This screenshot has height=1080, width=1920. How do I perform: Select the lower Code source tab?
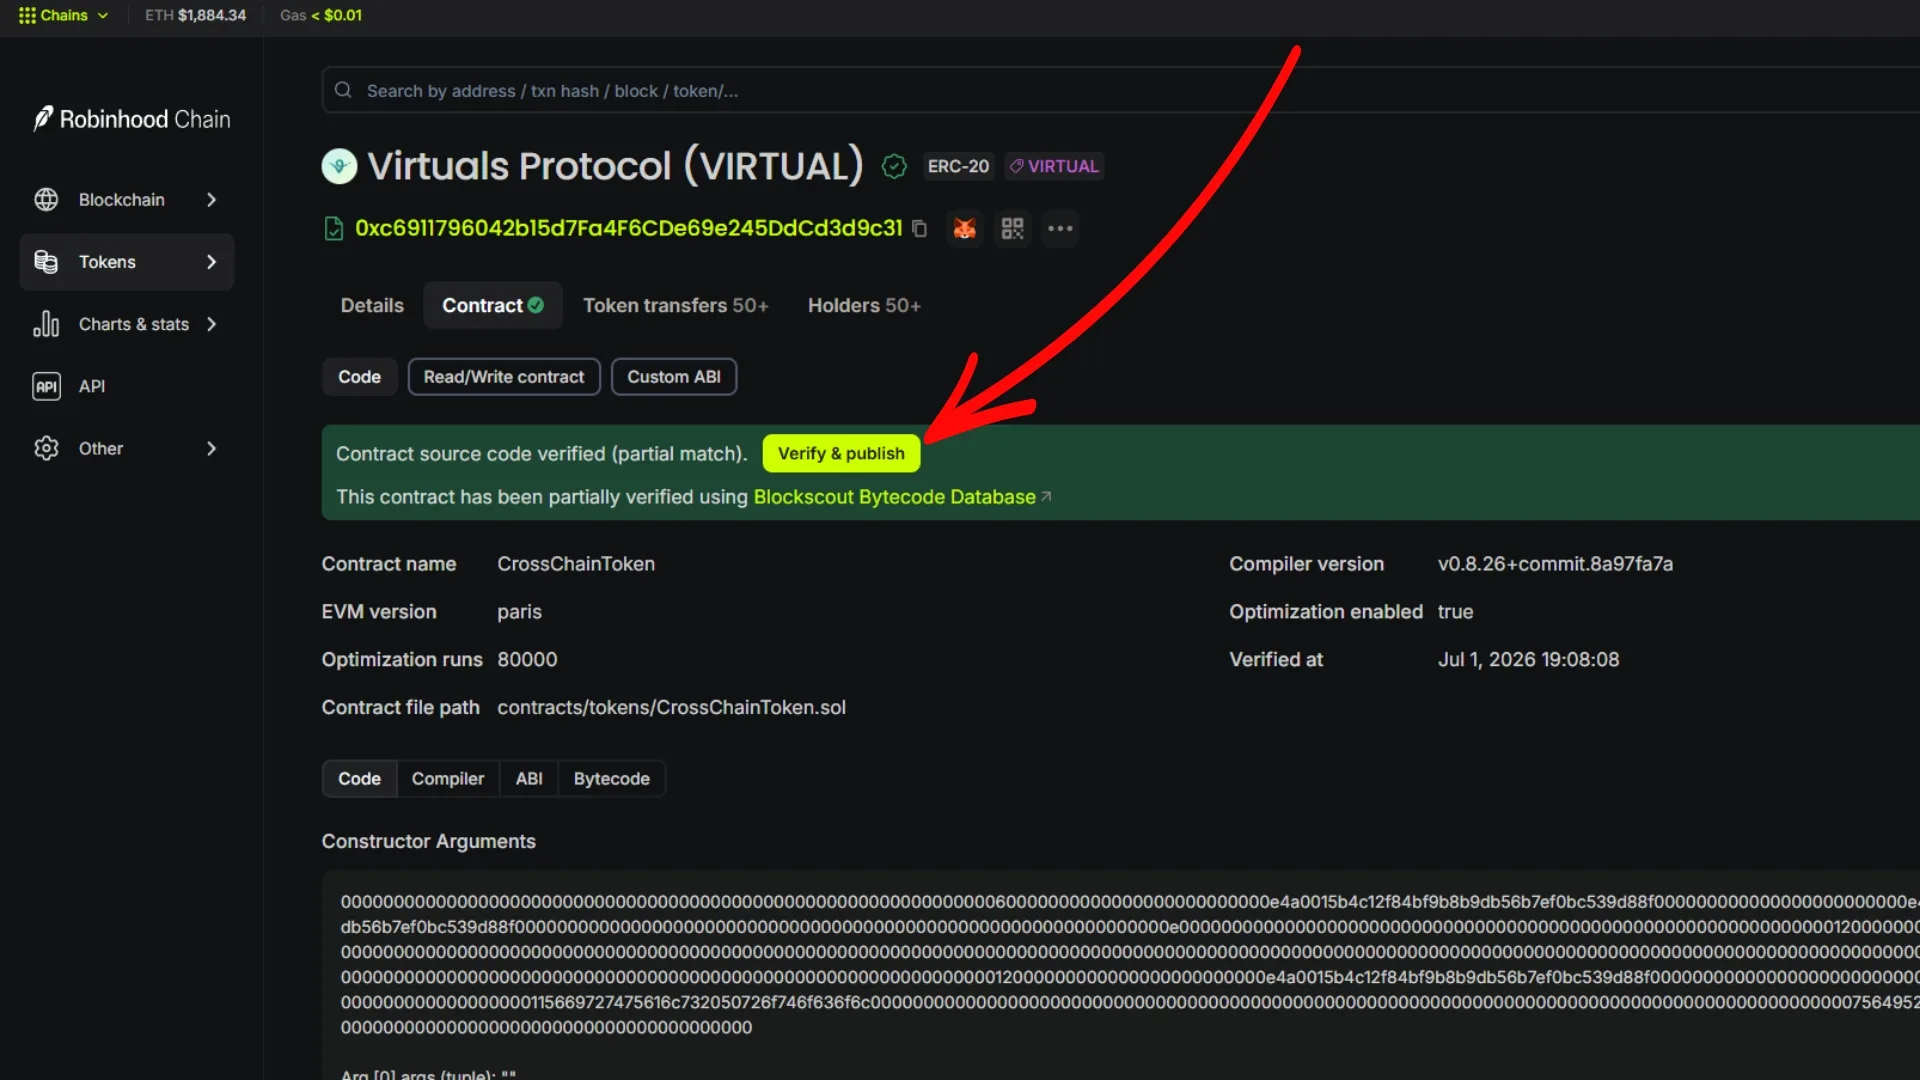pyautogui.click(x=359, y=779)
